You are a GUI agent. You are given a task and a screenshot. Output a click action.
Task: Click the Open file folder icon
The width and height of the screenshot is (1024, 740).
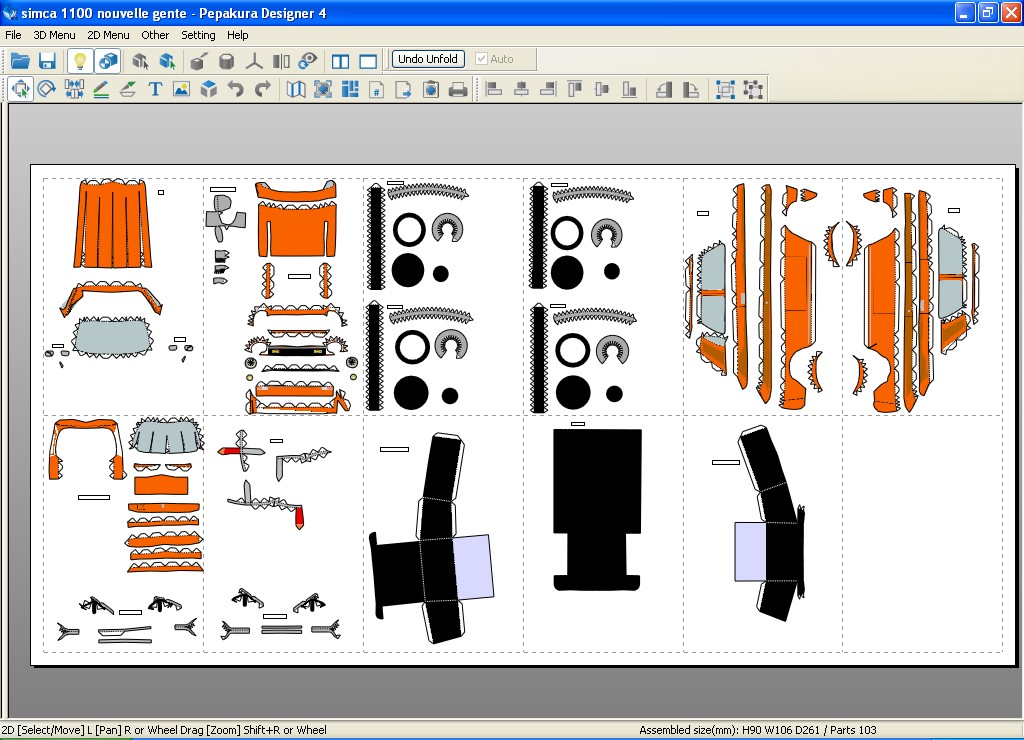coord(20,61)
